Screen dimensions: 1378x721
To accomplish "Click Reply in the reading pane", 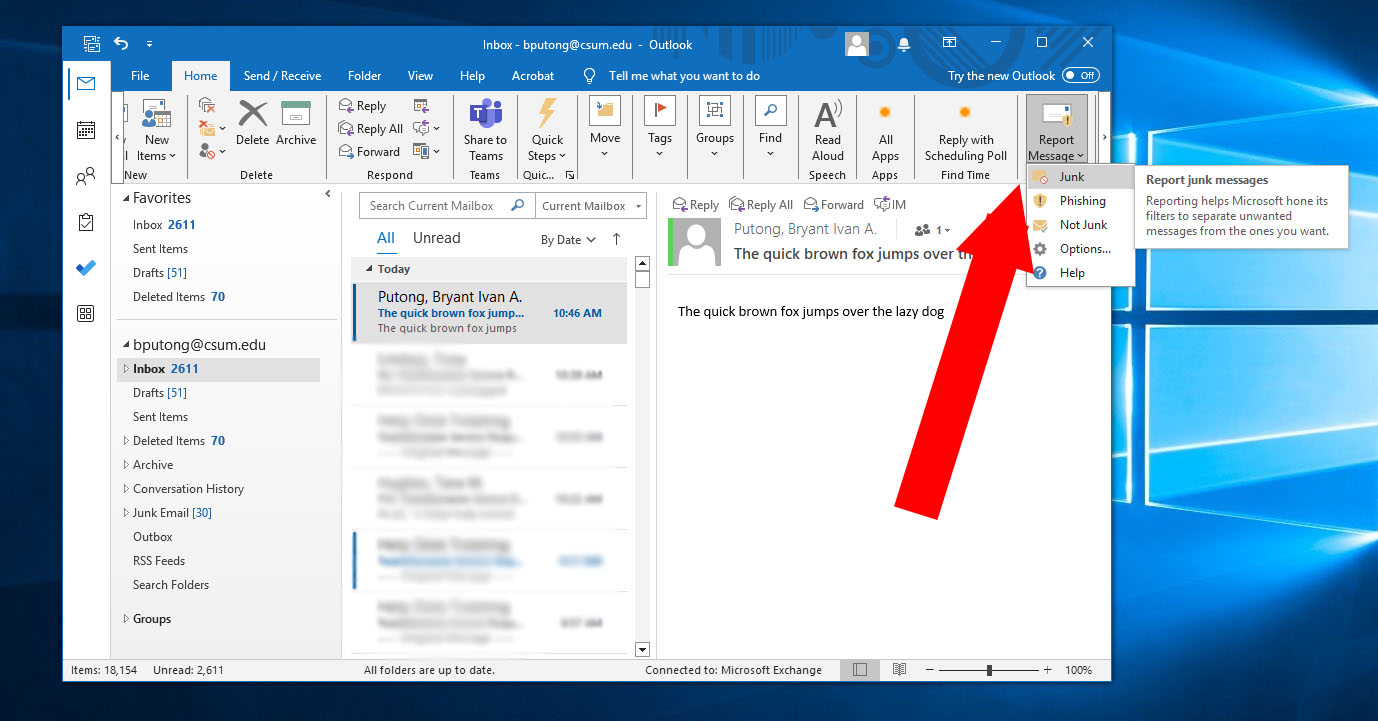I will (695, 204).
